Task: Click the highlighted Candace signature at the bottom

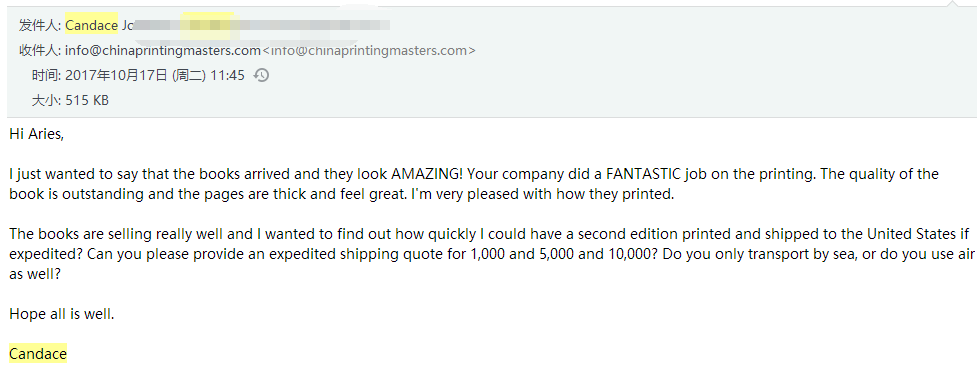Action: coord(38,354)
